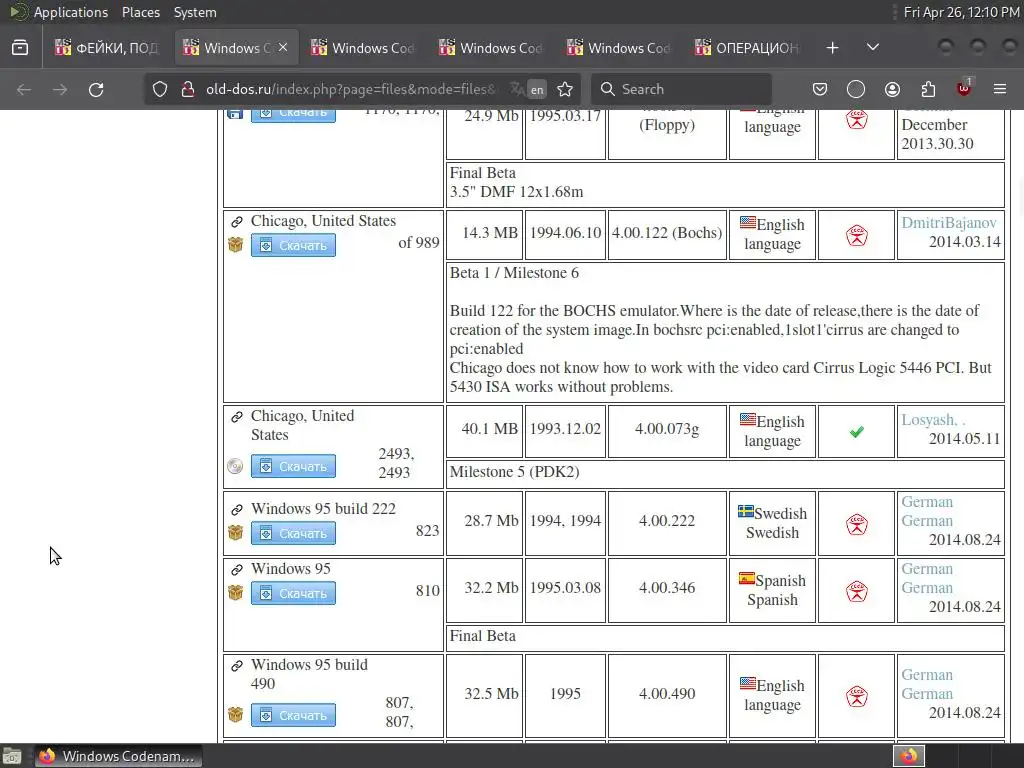Viewport: 1024px width, 768px height.
Task: Click the show desktop icon in bottom panel
Action: click(12, 757)
